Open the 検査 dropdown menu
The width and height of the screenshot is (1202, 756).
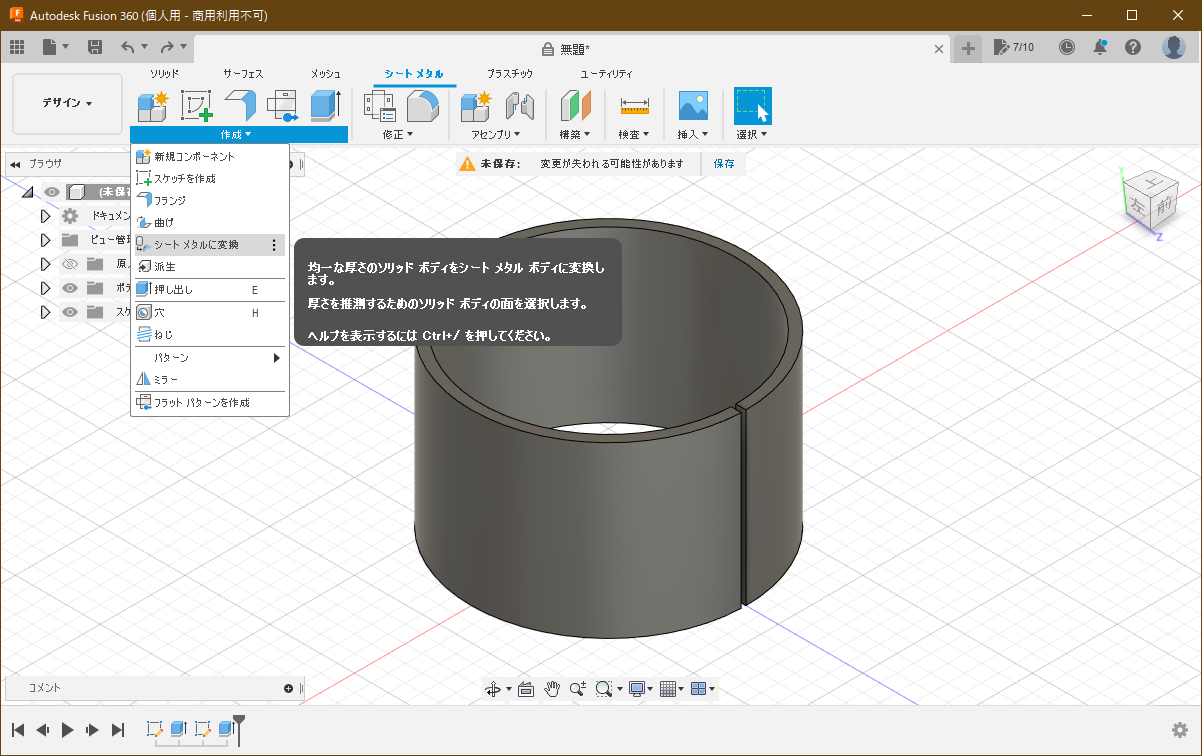click(x=634, y=134)
